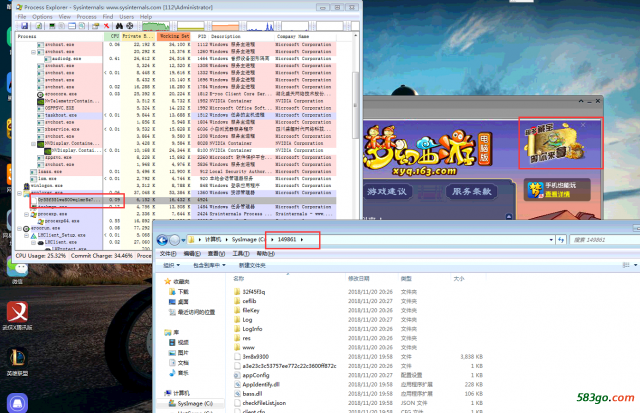Viewport: 640px width, 413px height.
Task: Click the 服务条款 button in game launcher
Action: pos(471,191)
